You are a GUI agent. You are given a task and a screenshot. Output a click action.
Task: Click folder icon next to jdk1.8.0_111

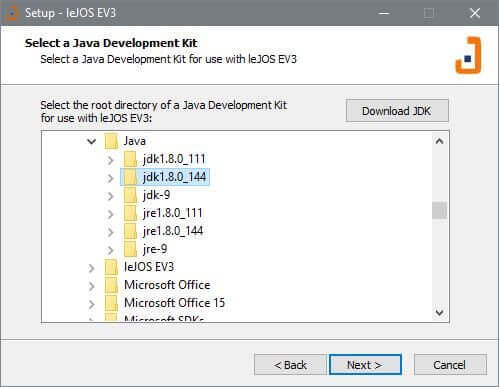coord(130,159)
